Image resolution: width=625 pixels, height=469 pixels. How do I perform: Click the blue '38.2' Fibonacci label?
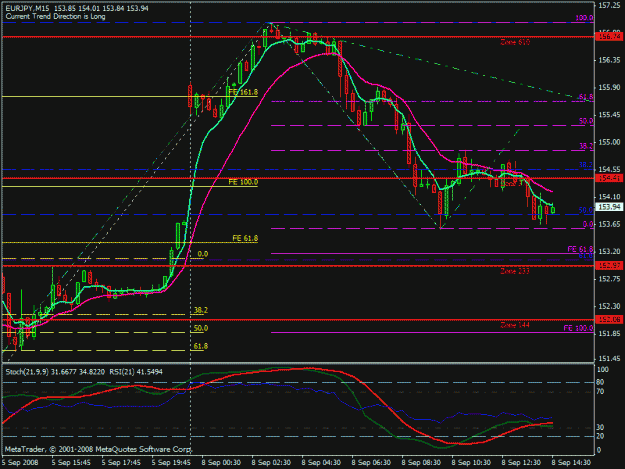pos(586,165)
